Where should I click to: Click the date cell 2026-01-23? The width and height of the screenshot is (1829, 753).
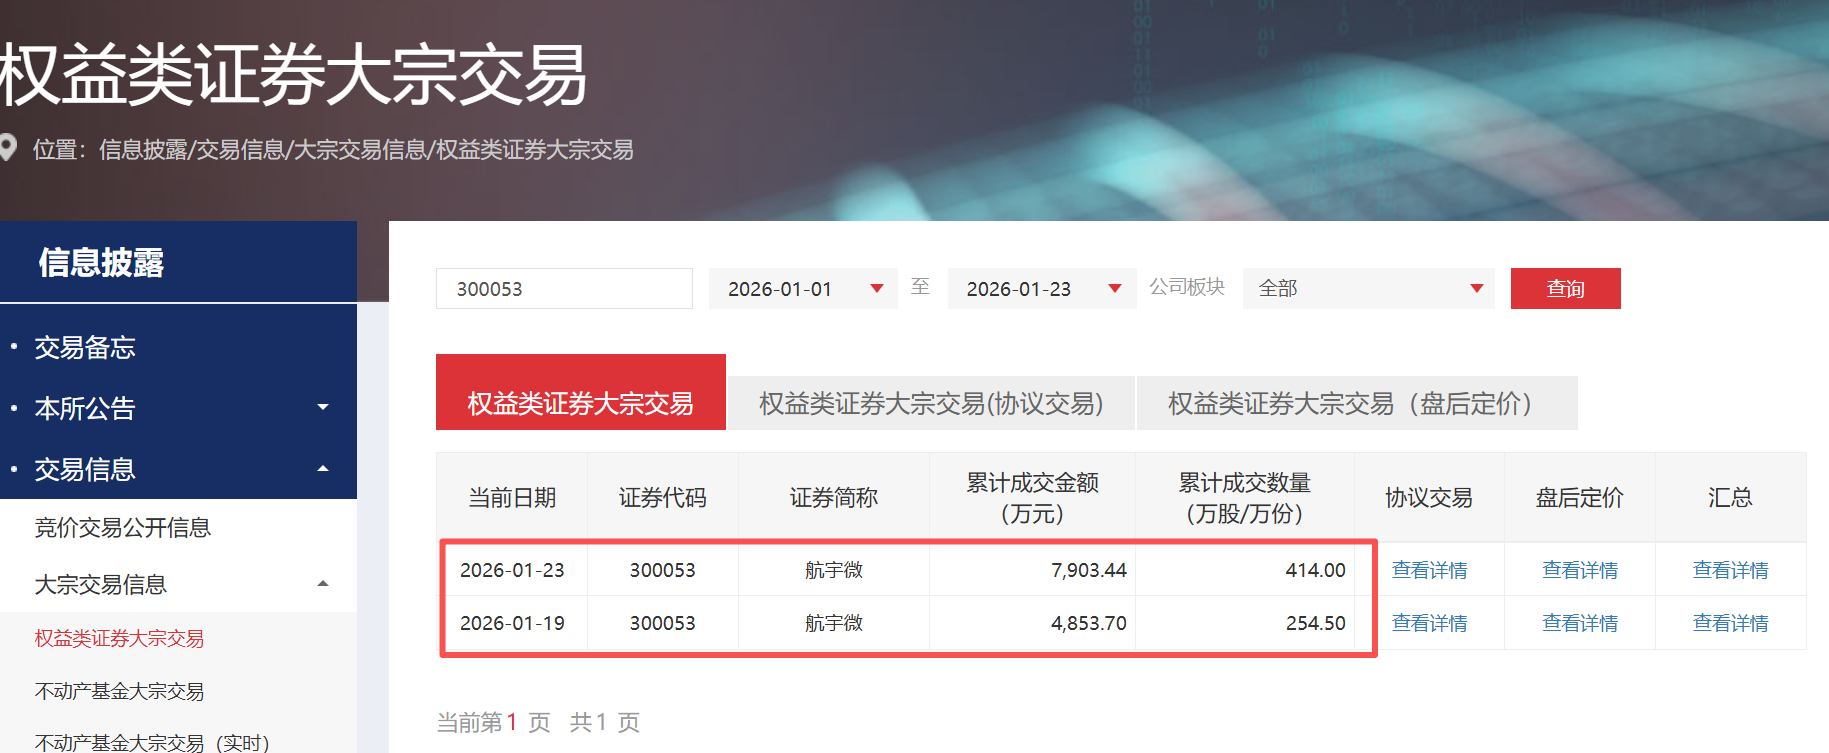[512, 570]
